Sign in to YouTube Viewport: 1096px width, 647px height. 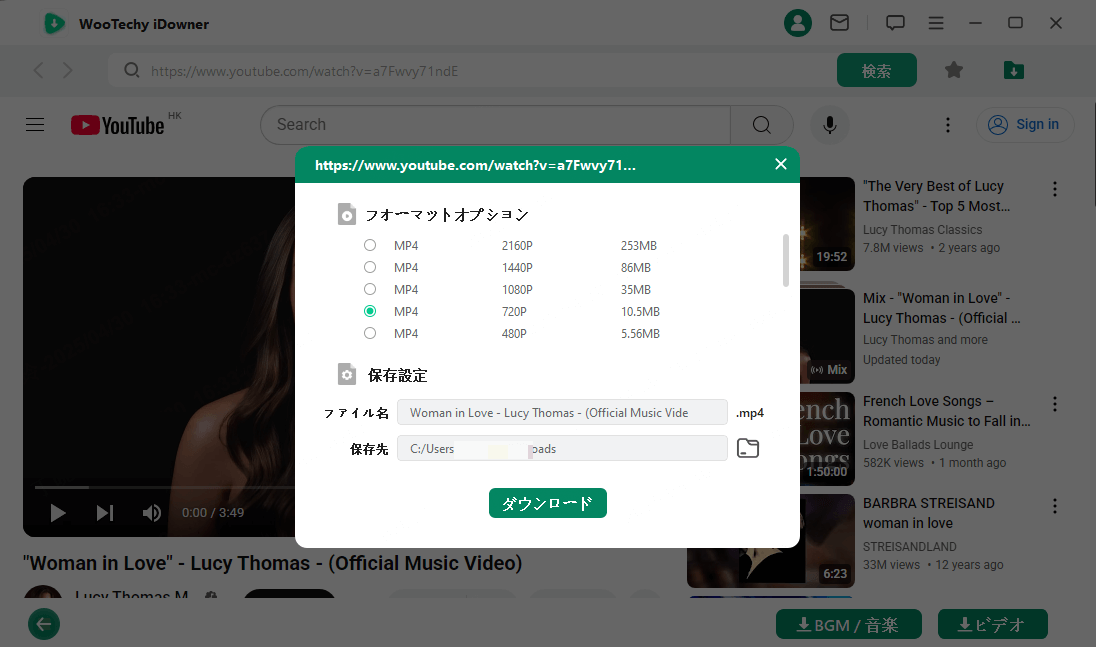[x=1025, y=125]
